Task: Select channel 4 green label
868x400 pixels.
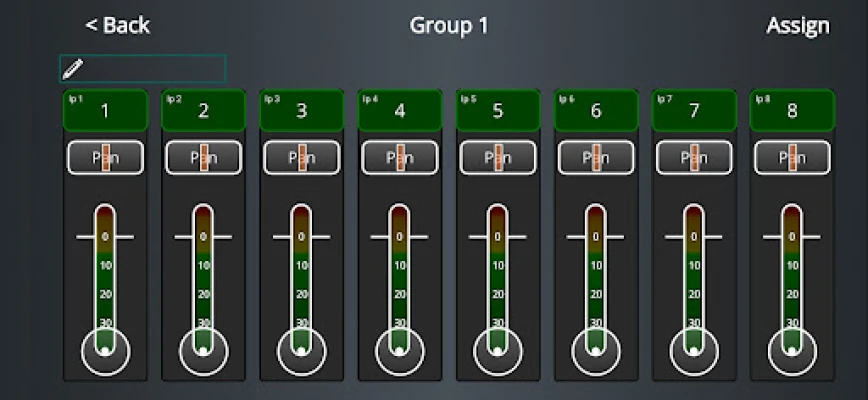Action: tap(399, 110)
